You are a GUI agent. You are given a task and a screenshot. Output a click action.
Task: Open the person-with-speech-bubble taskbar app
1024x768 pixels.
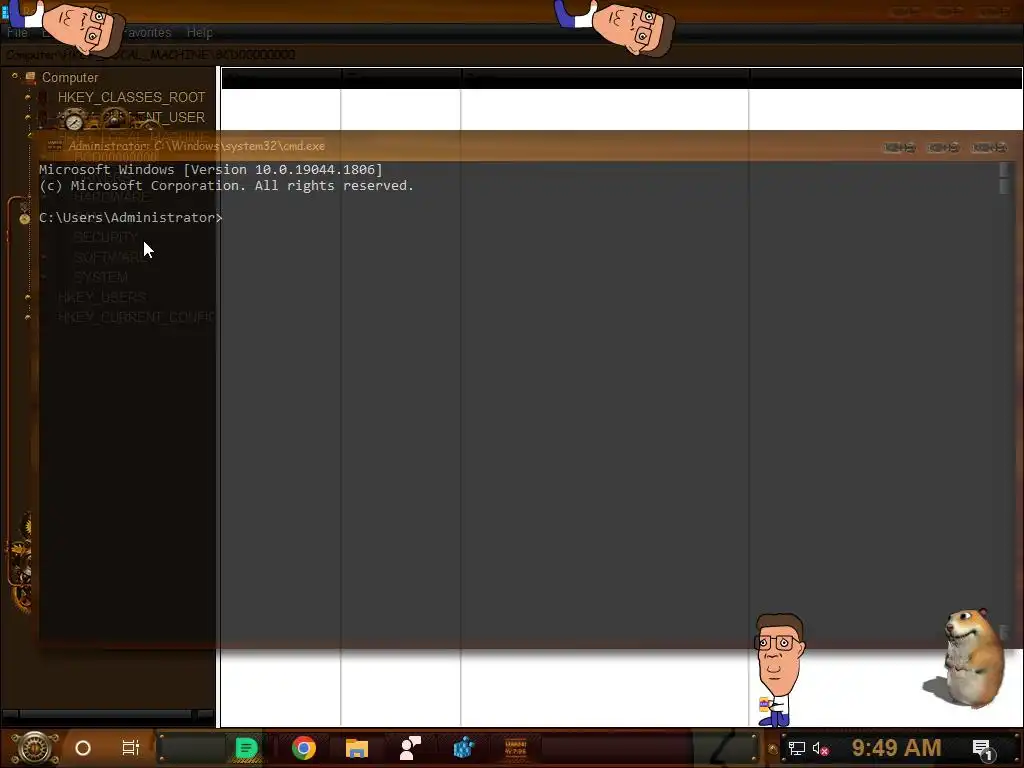(x=410, y=748)
